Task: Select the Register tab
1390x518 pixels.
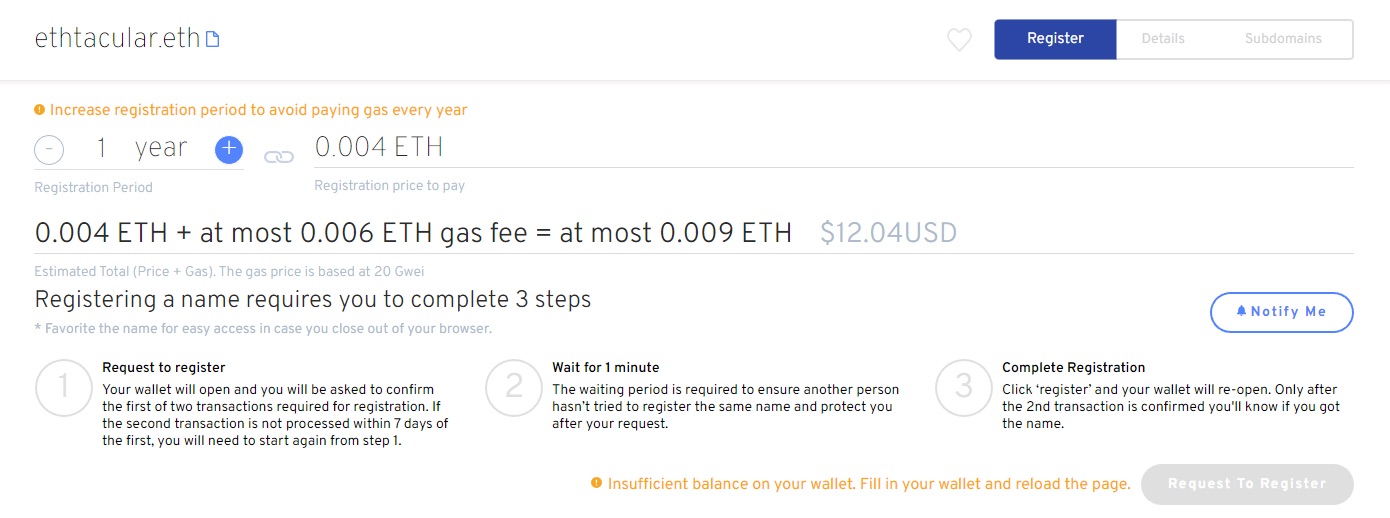Action: click(x=1055, y=39)
